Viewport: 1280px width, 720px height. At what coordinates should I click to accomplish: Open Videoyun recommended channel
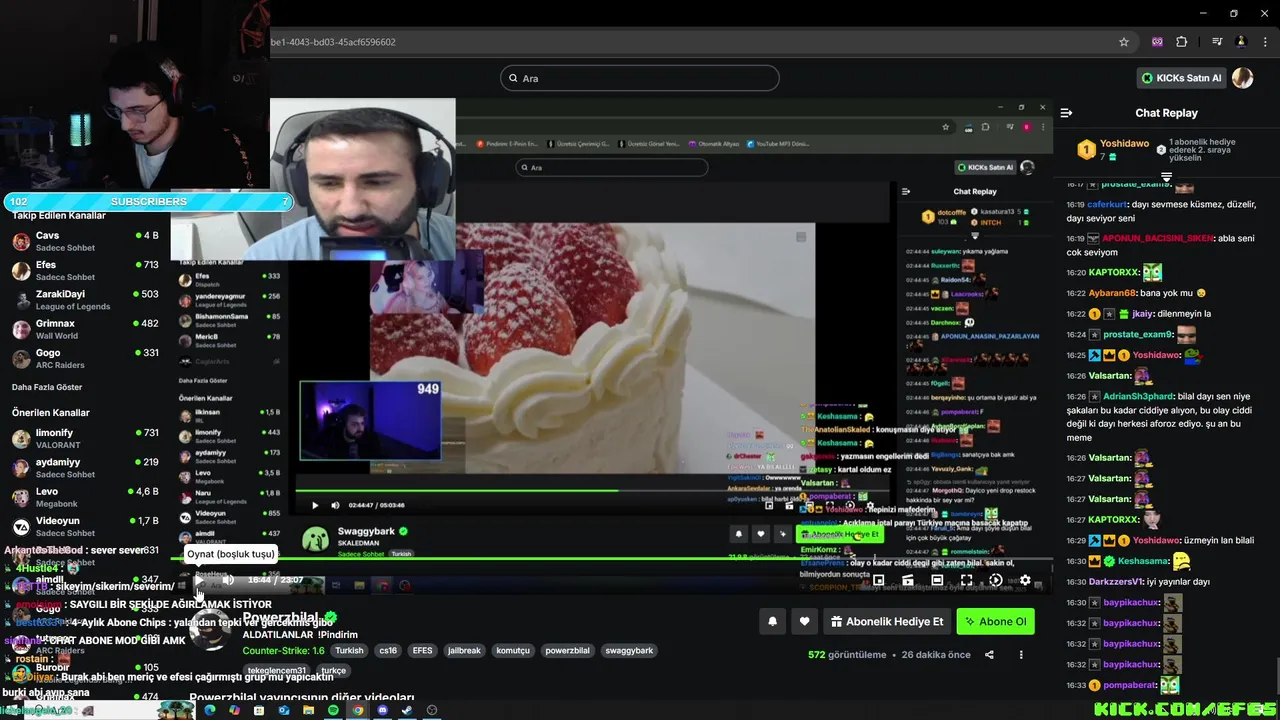click(x=85, y=526)
